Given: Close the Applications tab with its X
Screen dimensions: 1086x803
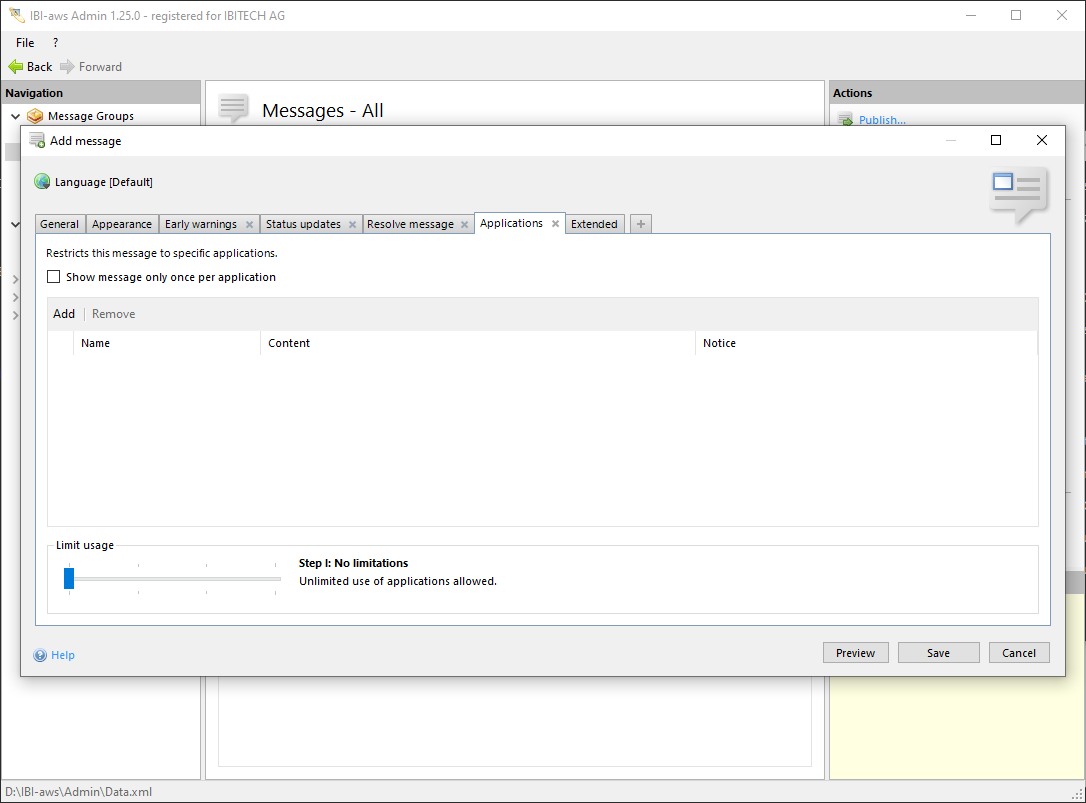Looking at the screenshot, I should coord(555,224).
